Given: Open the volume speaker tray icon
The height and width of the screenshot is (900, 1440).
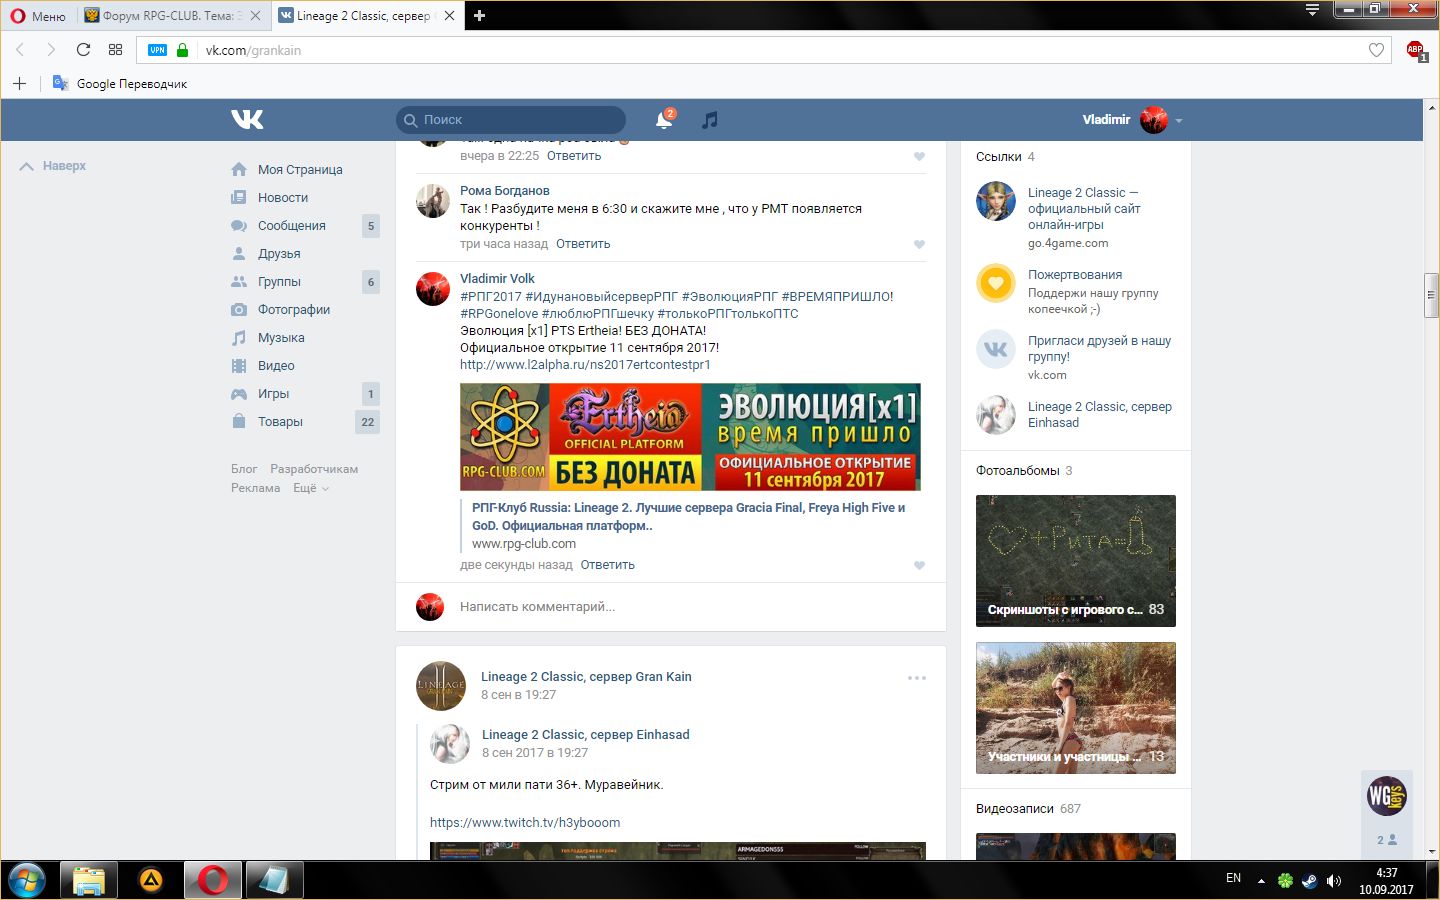Looking at the screenshot, I should point(1334,881).
